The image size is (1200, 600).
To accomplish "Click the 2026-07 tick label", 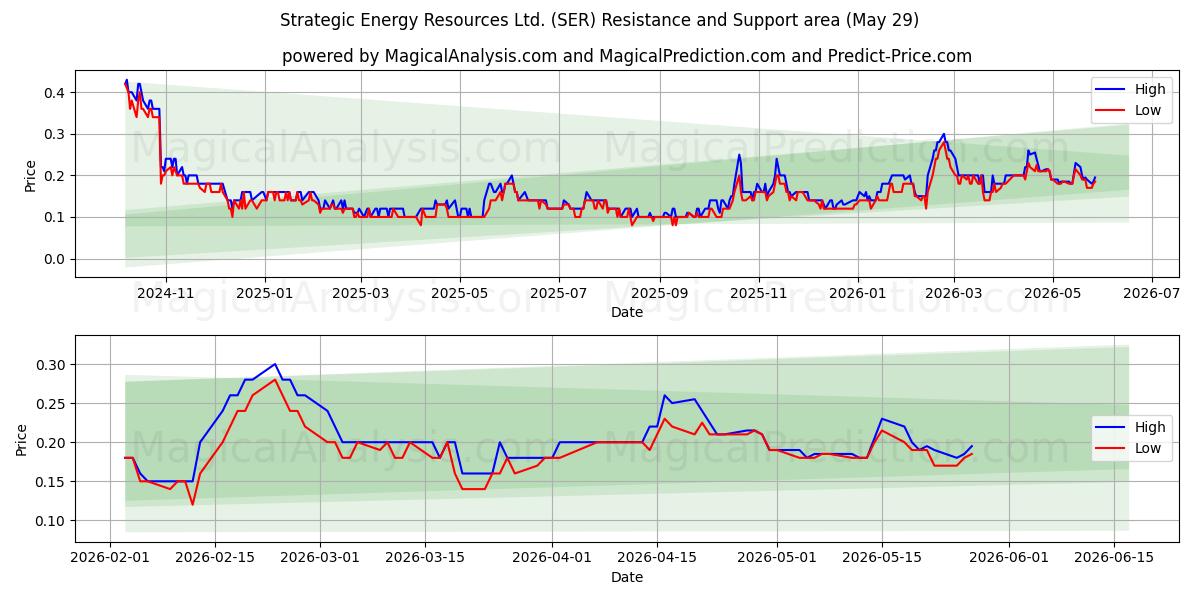I will [1151, 294].
